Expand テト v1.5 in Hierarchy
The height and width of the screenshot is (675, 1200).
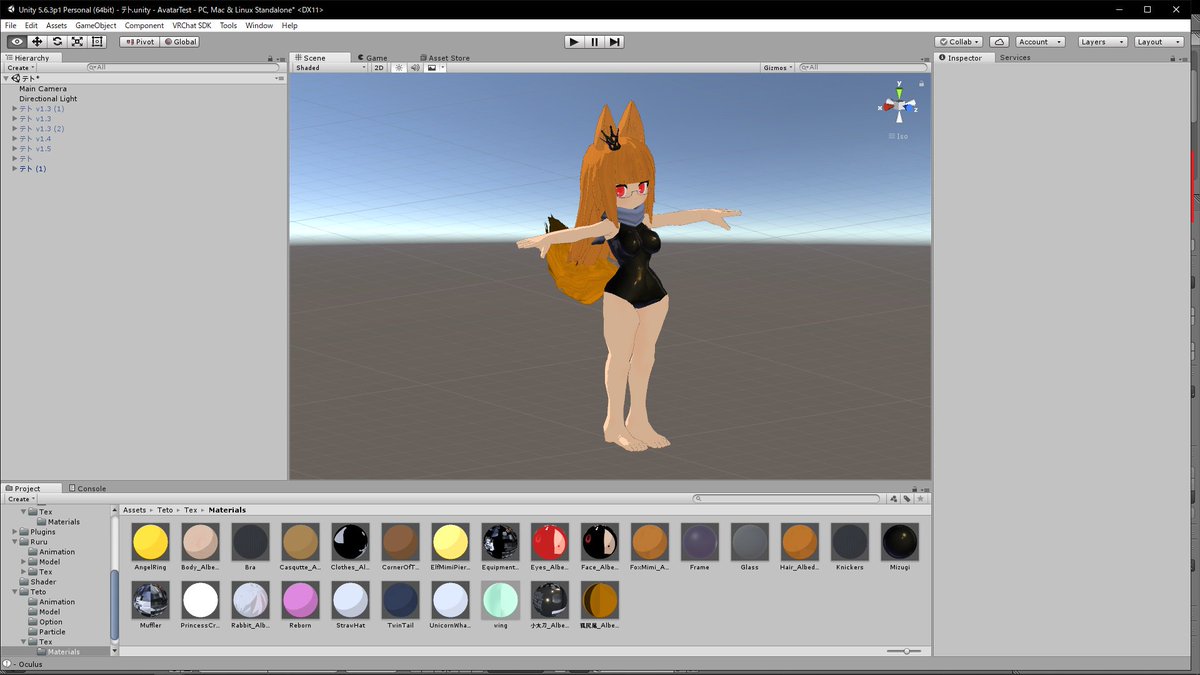(x=15, y=149)
